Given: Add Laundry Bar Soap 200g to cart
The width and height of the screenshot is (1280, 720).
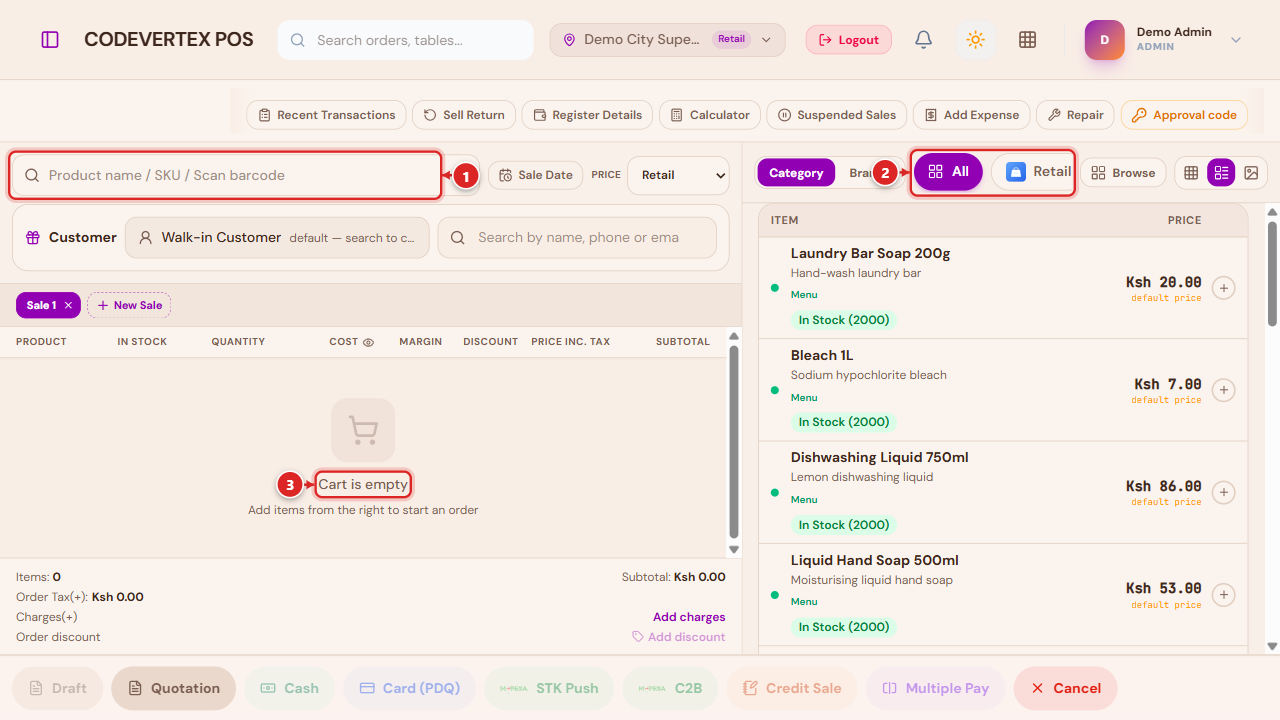Looking at the screenshot, I should (1223, 288).
